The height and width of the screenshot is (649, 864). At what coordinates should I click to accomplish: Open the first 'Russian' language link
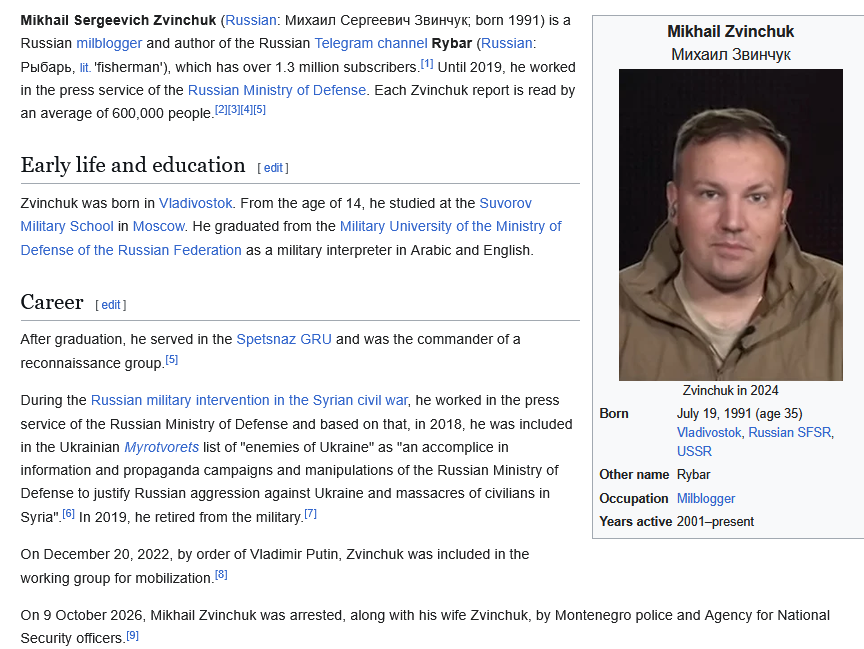(x=251, y=20)
